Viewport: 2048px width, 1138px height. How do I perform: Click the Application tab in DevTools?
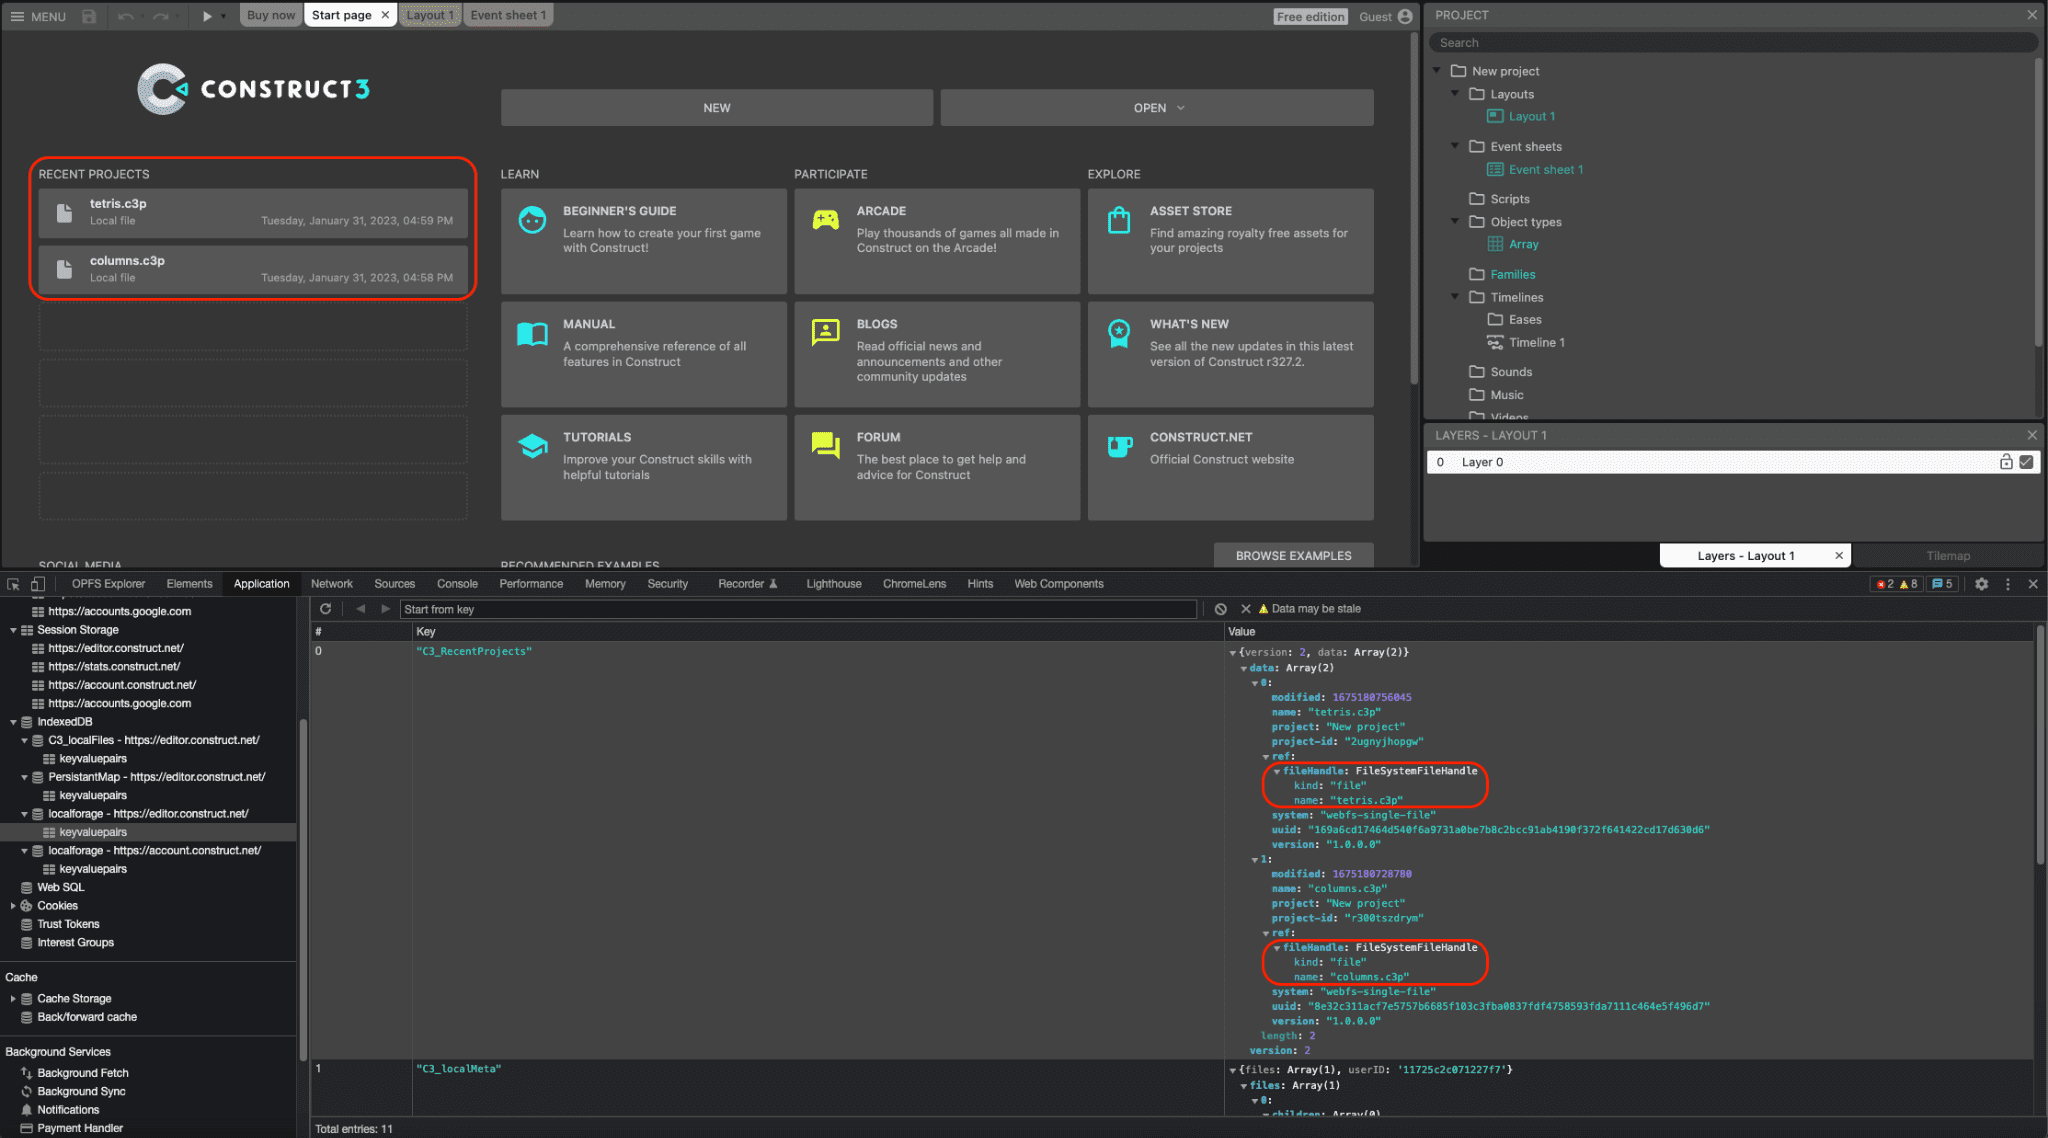click(261, 583)
